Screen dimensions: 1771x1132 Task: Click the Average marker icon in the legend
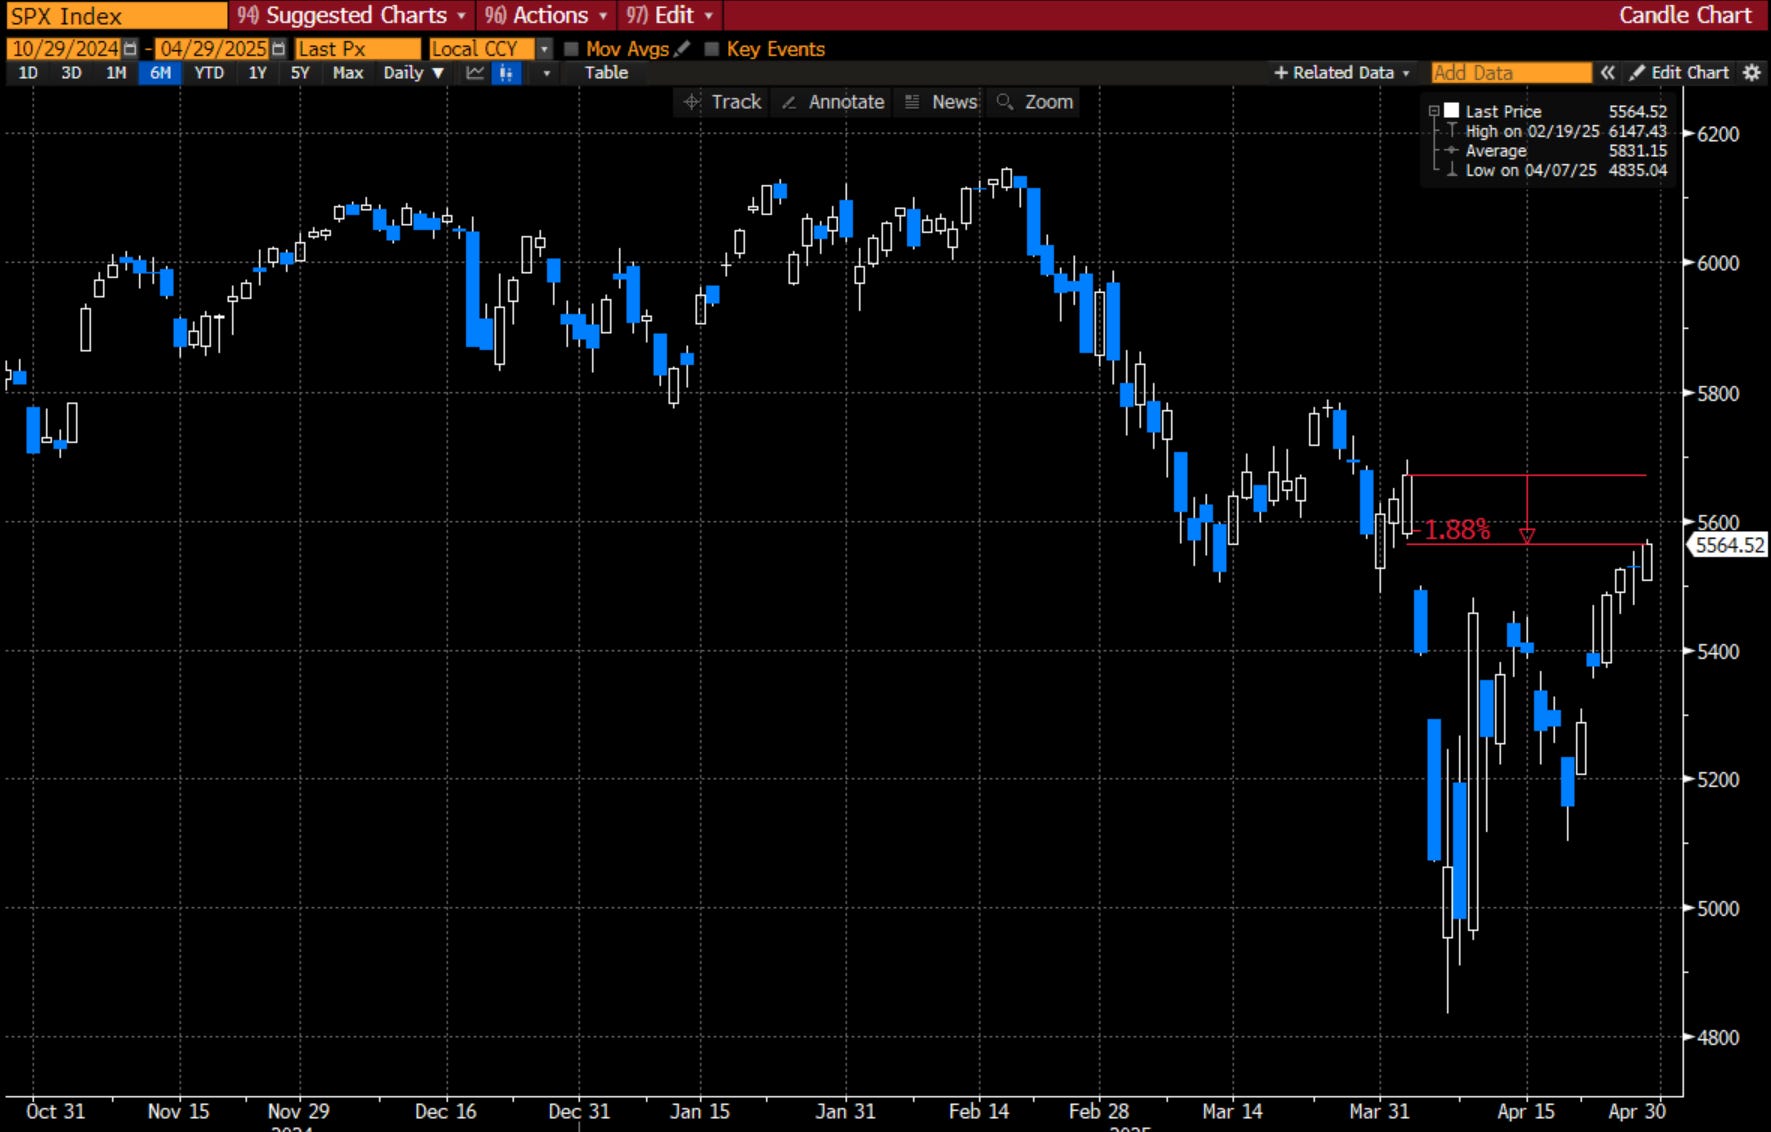[x=1451, y=150]
